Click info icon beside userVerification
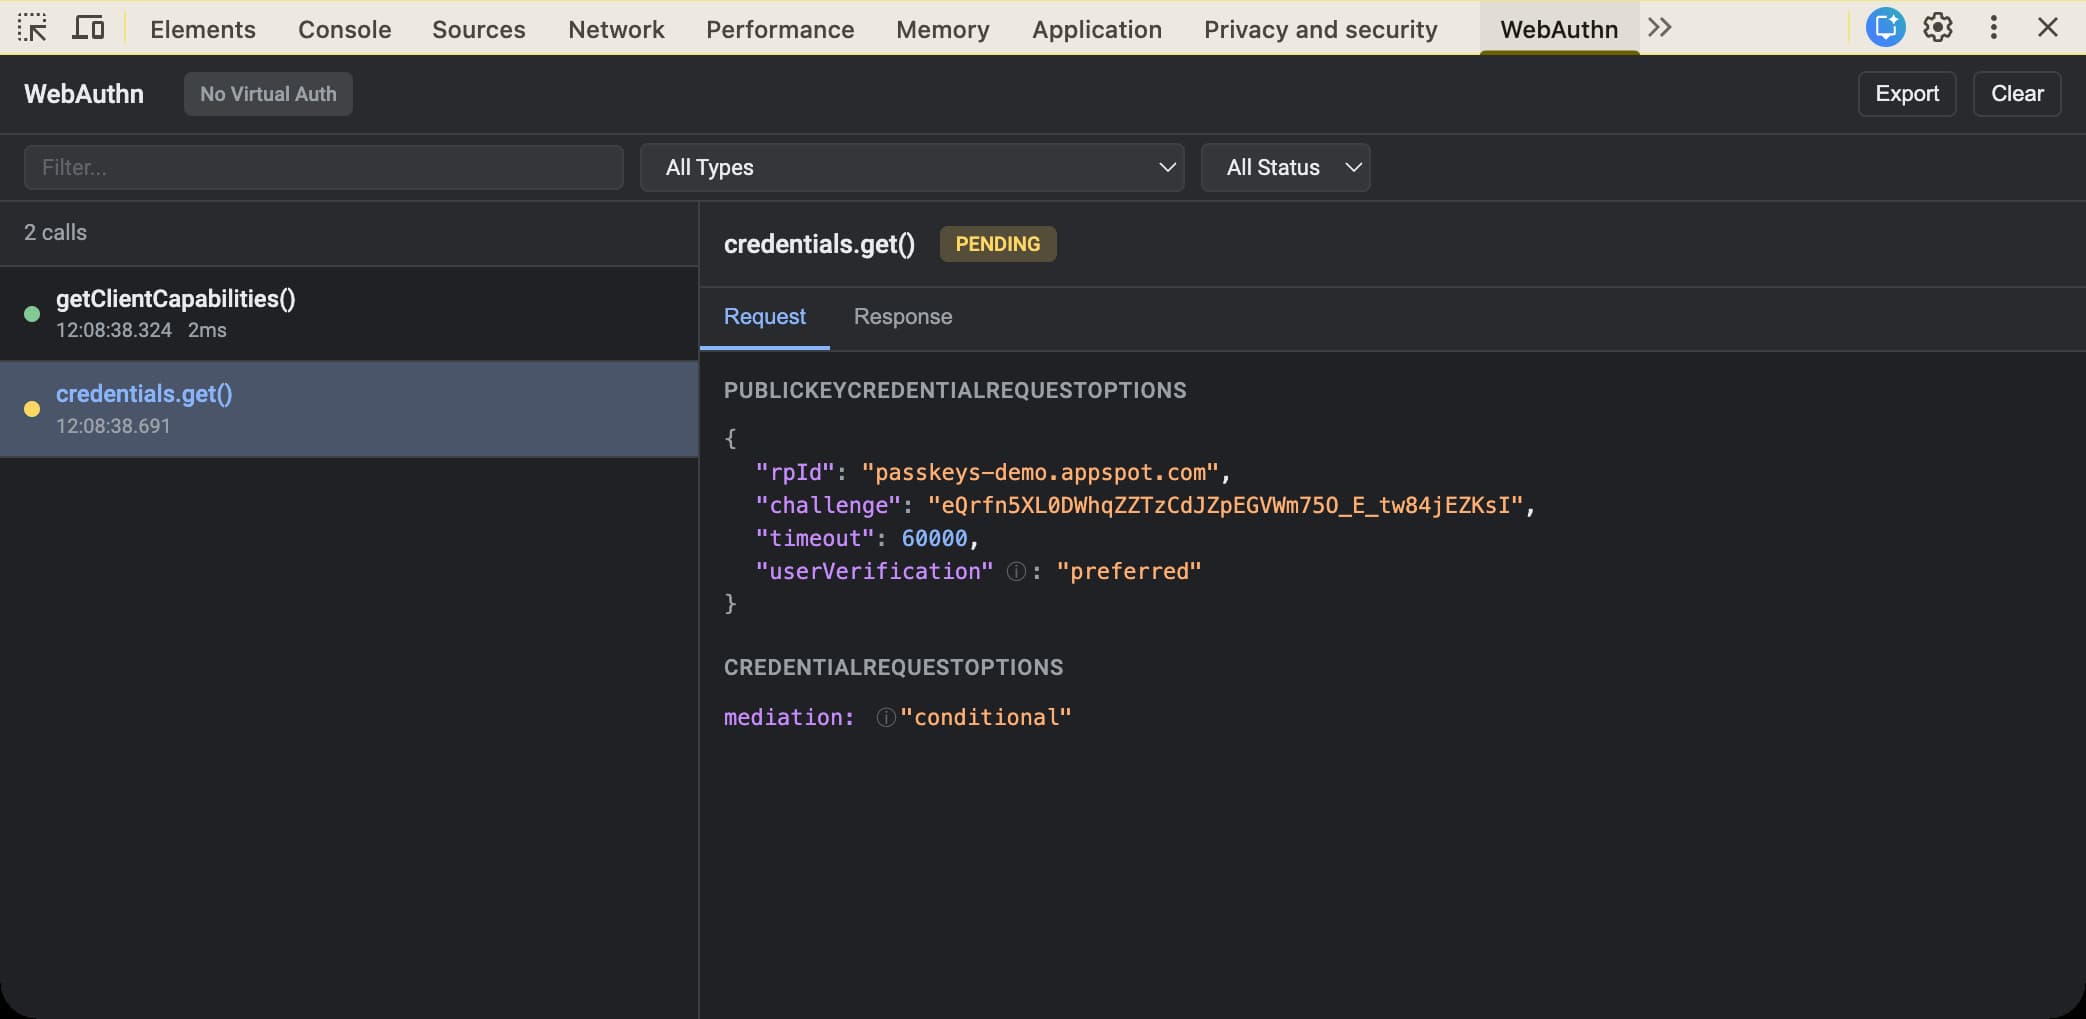The width and height of the screenshot is (2086, 1019). click(1016, 572)
